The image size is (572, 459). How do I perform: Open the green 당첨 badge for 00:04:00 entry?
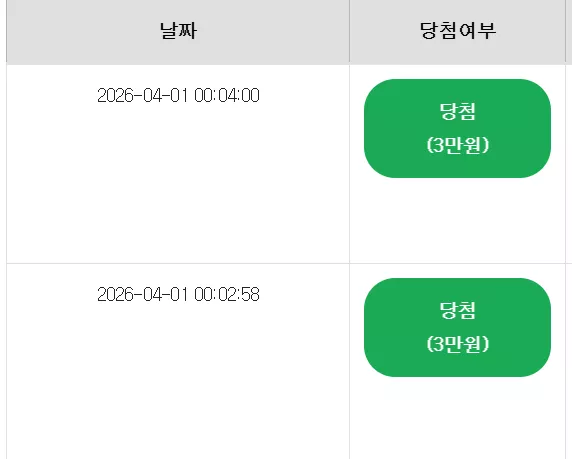point(457,128)
